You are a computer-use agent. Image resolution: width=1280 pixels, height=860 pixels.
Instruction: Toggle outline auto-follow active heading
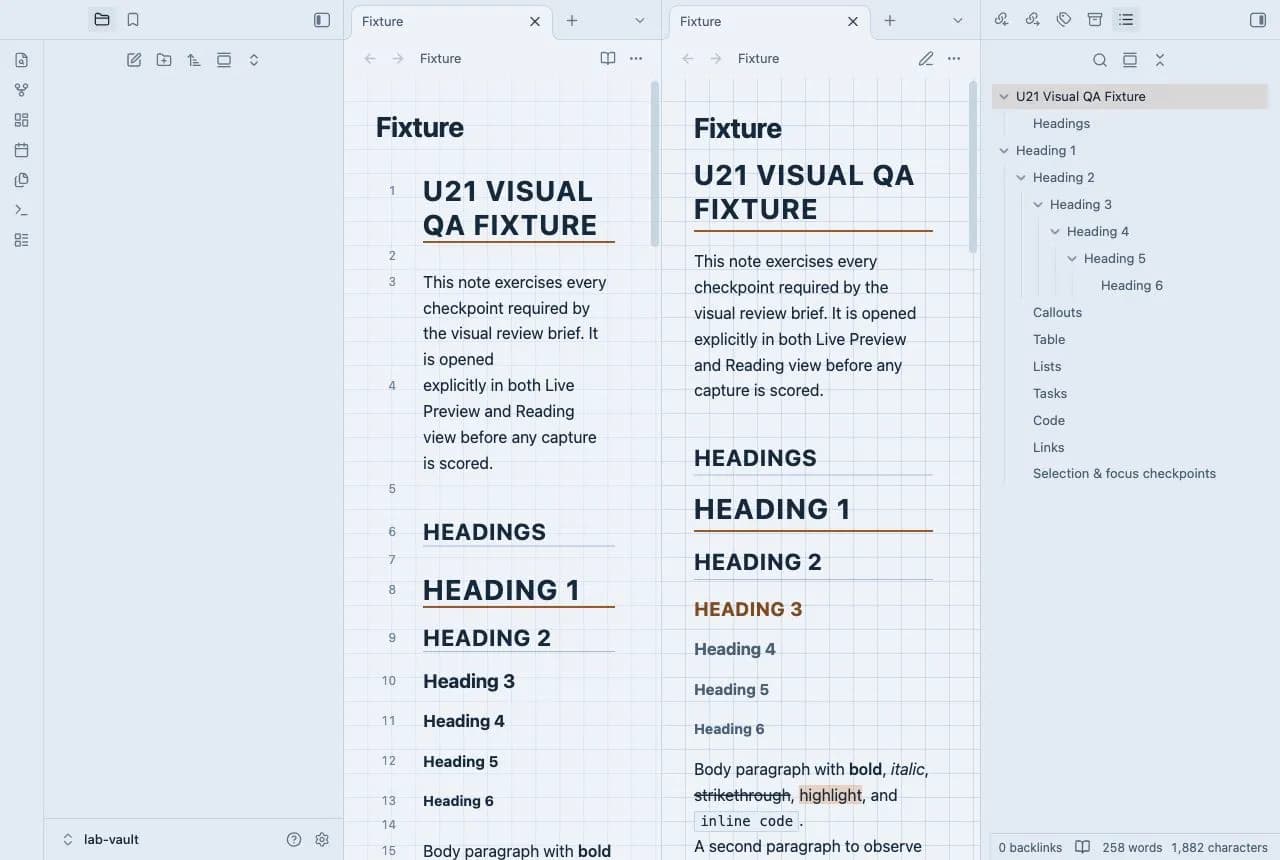tap(1130, 60)
